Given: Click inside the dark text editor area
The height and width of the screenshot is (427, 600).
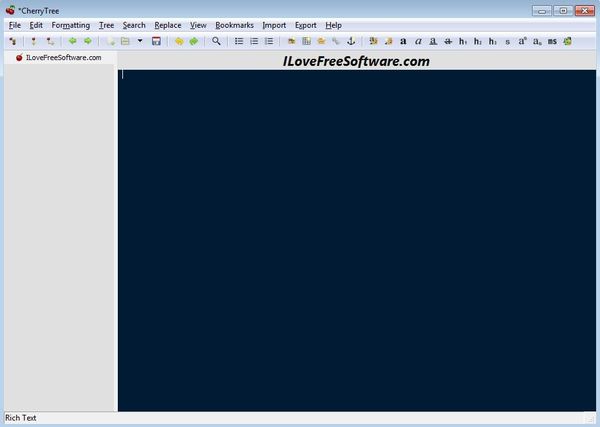Looking at the screenshot, I should pos(357,240).
